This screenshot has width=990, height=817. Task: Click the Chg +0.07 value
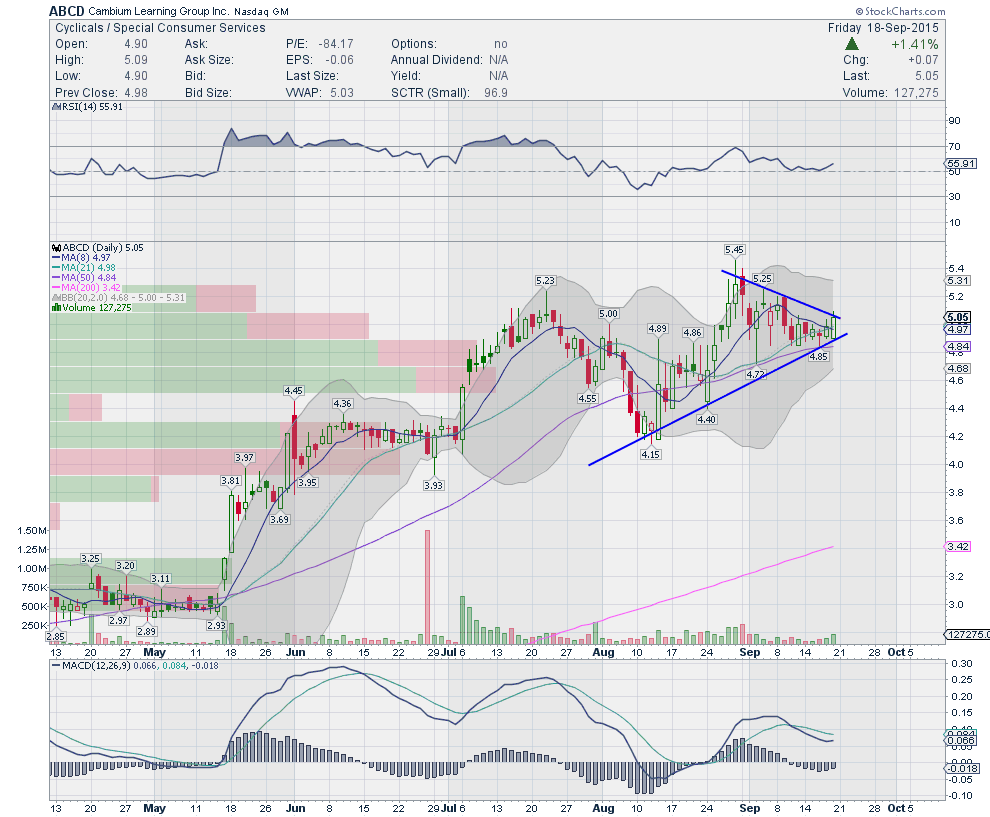923,60
